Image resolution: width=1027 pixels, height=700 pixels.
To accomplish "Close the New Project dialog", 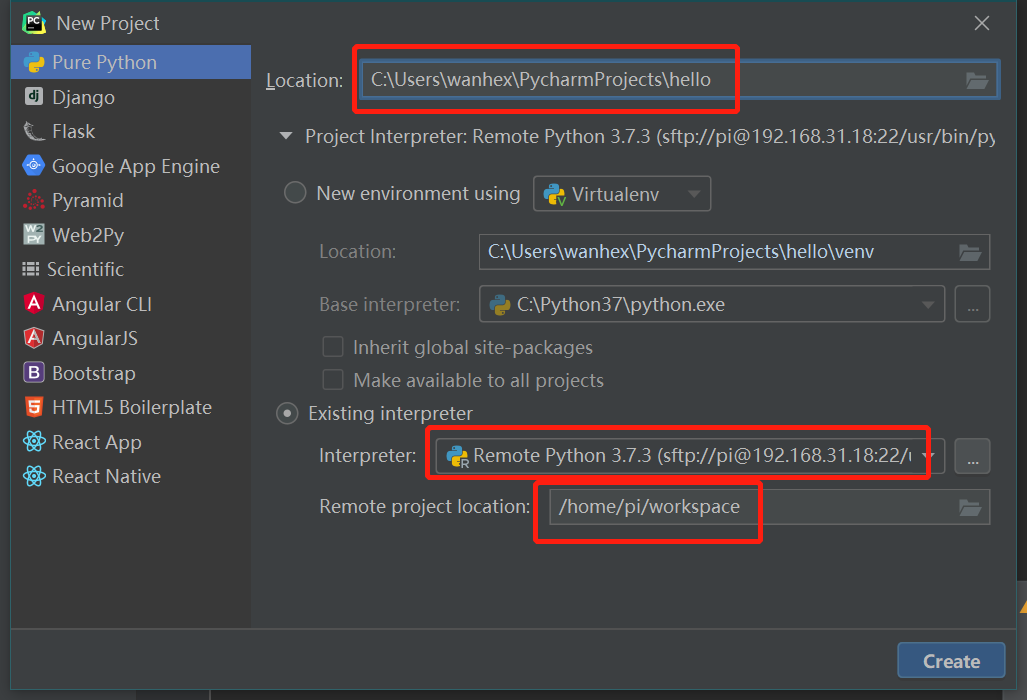I will tap(982, 24).
